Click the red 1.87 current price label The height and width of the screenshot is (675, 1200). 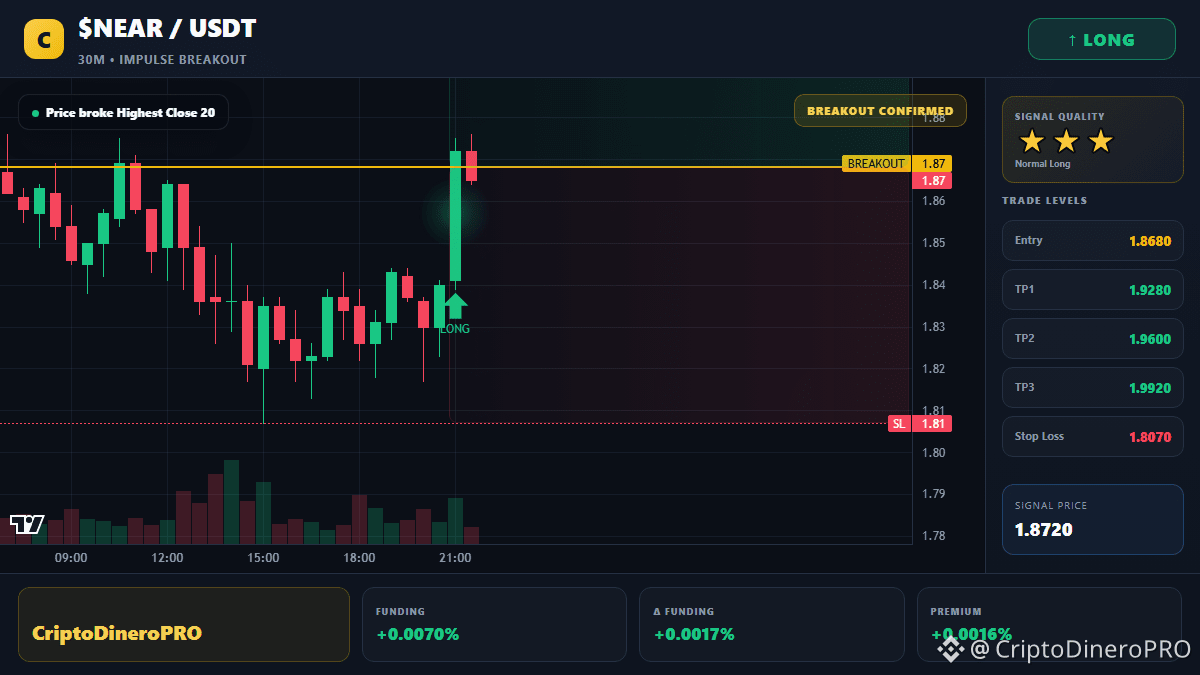932,181
